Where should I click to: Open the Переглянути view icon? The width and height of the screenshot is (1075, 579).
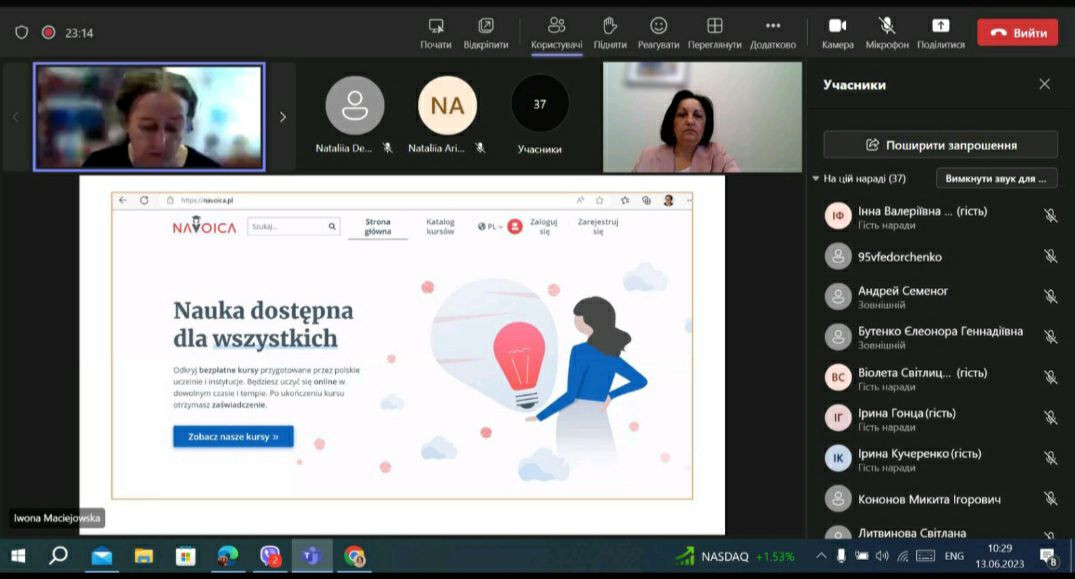[714, 27]
